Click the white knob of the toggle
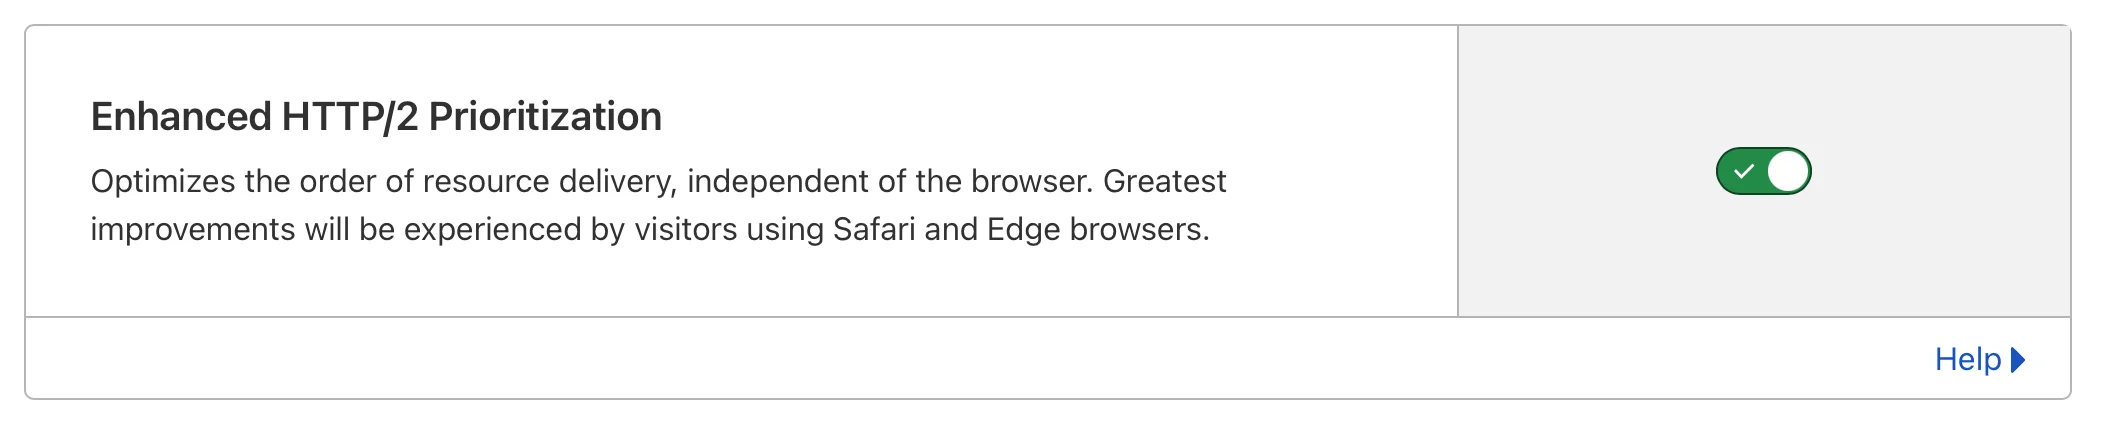Screen dimensions: 2102x426 1788,171
